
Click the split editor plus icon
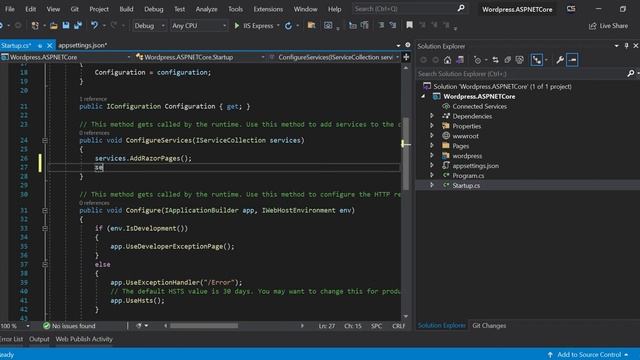click(x=406, y=57)
